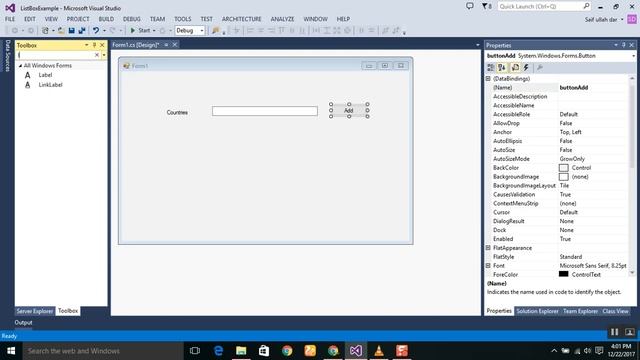Open the Start button dropdown arrow
This screenshot has height=360, width=640.
(154, 31)
